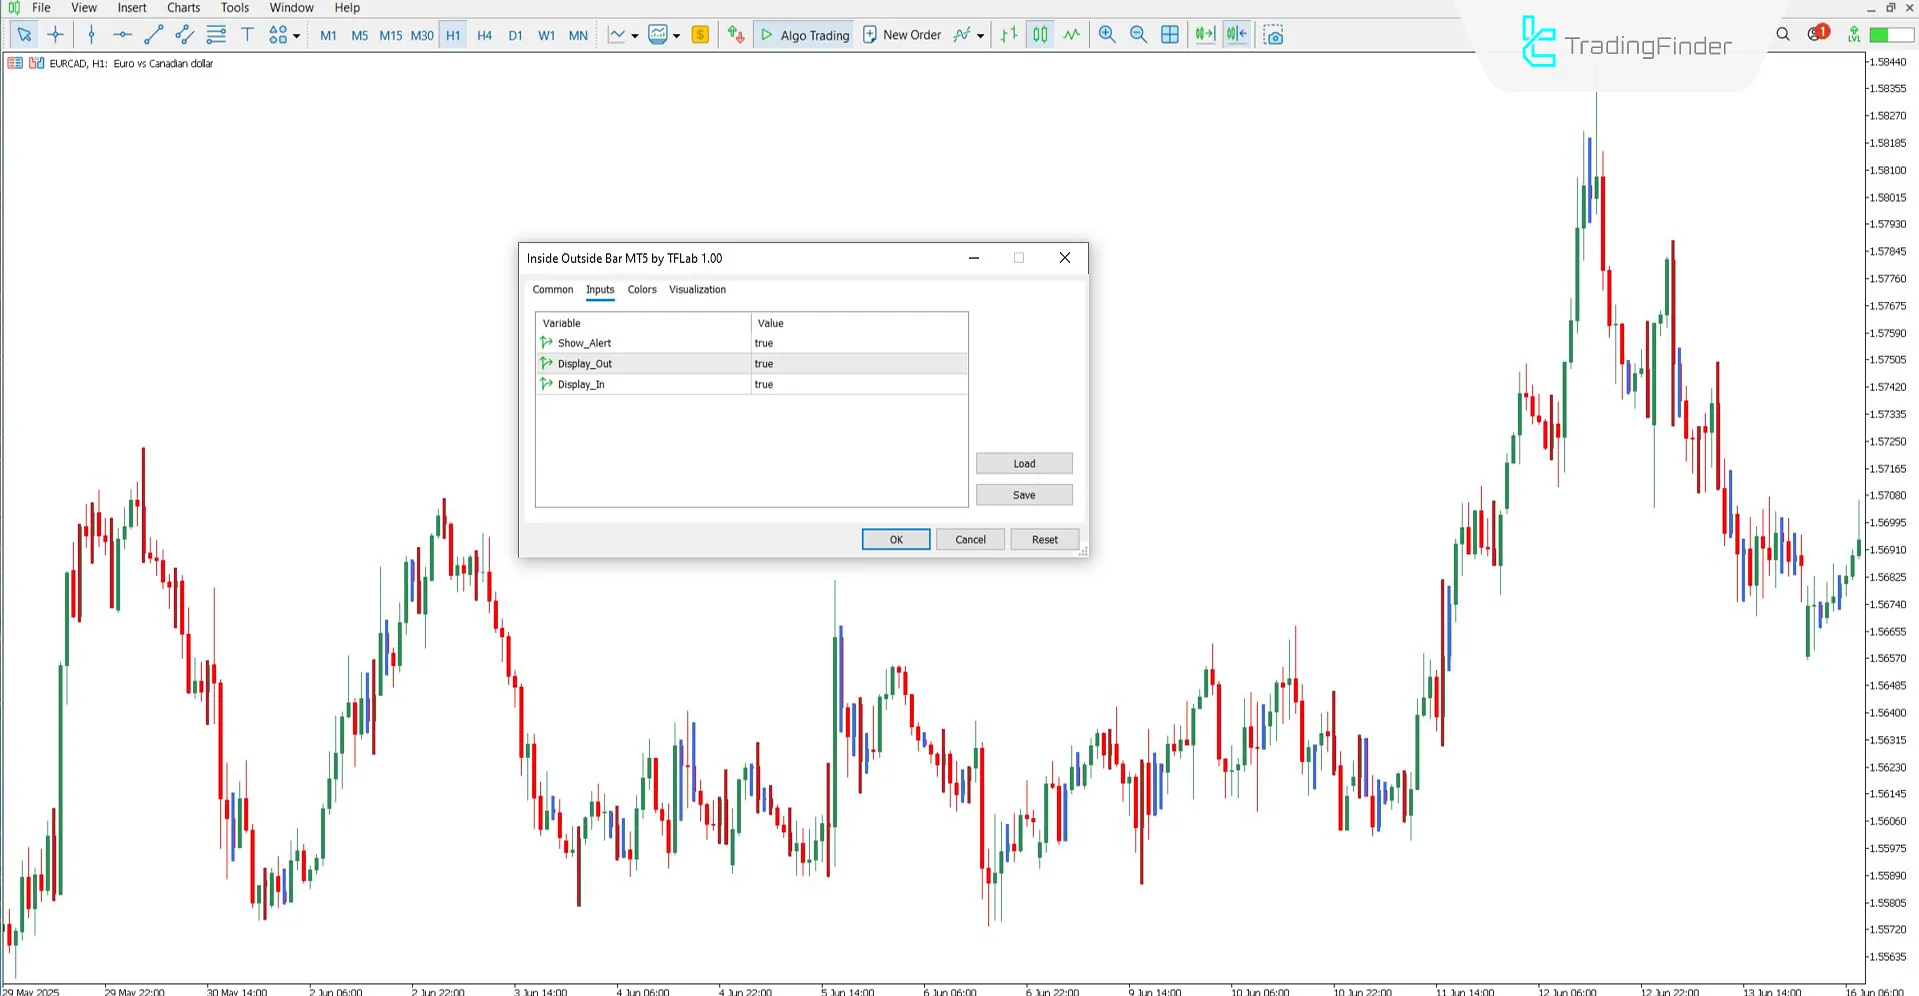Open the search magnifier at top right
Viewport: 1919px width, 996px height.
pyautogui.click(x=1783, y=33)
